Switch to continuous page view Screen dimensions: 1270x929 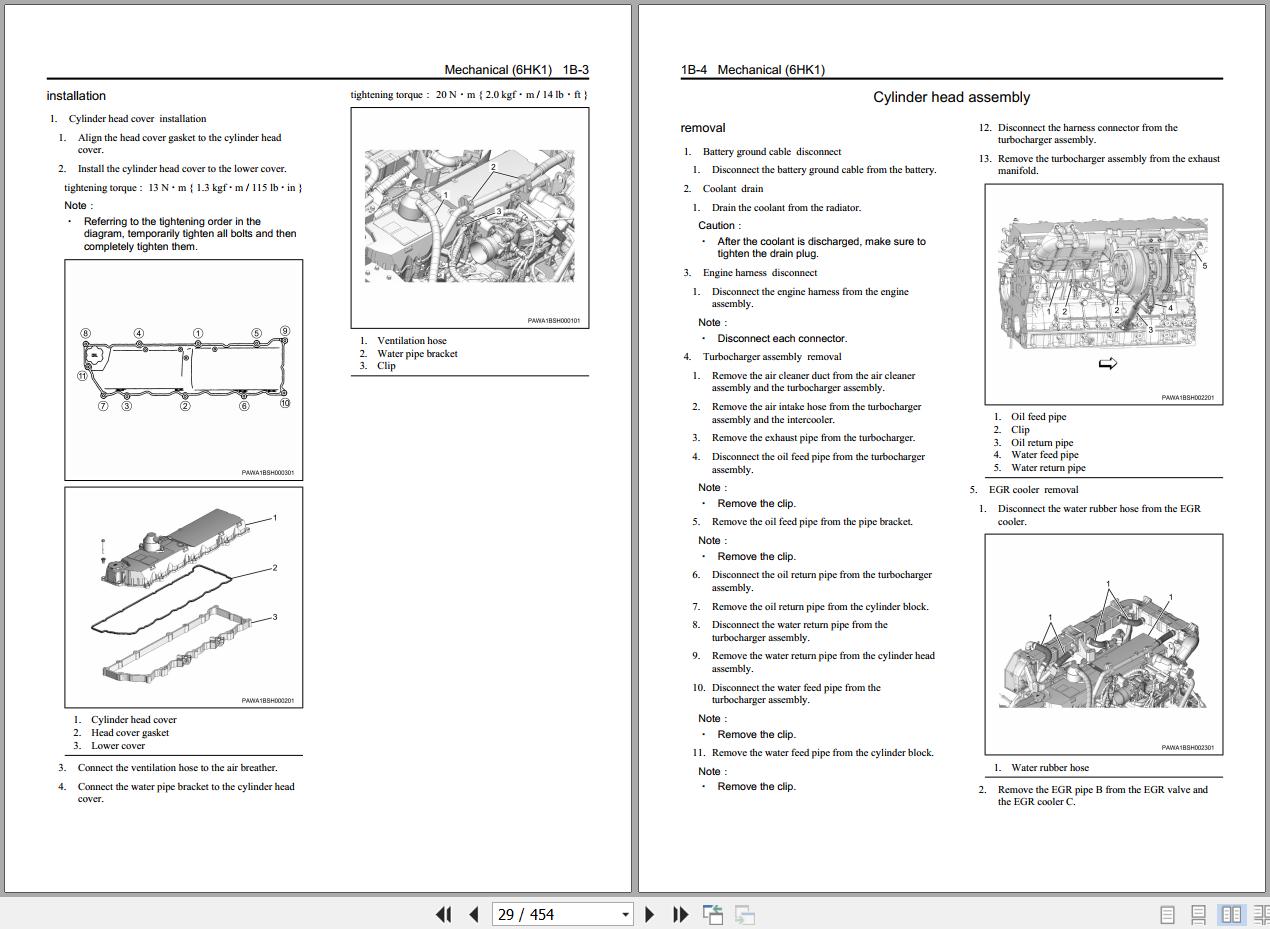point(1198,914)
